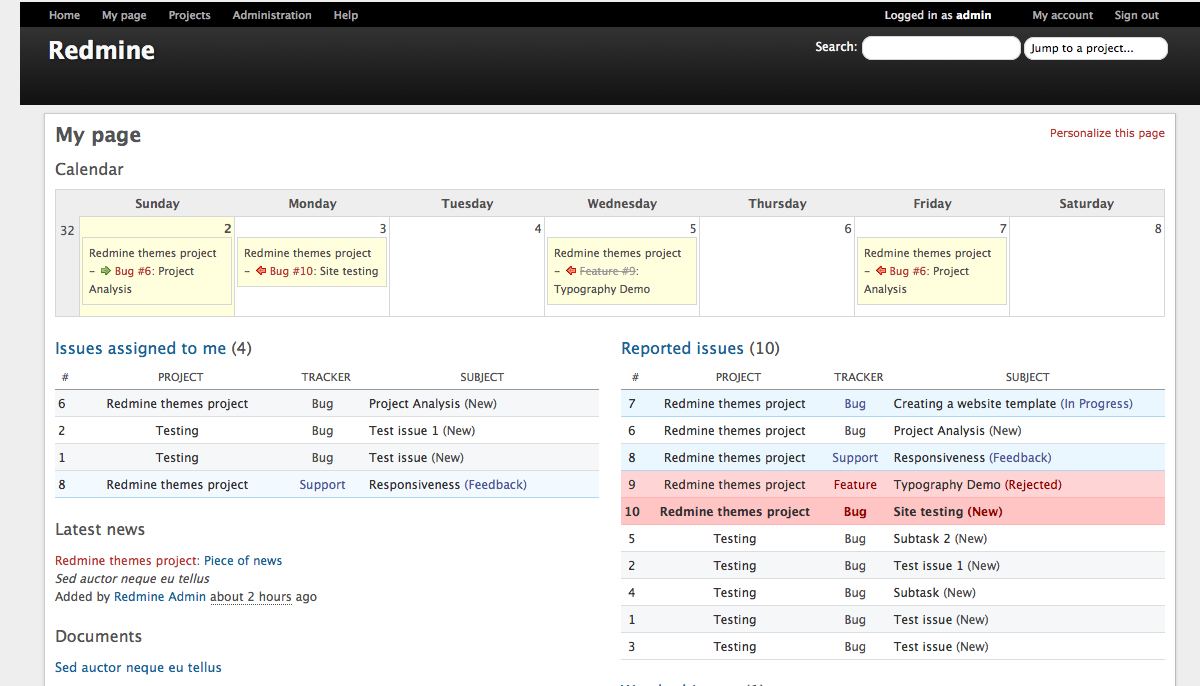
Task: Click issue number 7 in Reported issues
Action: tap(632, 404)
